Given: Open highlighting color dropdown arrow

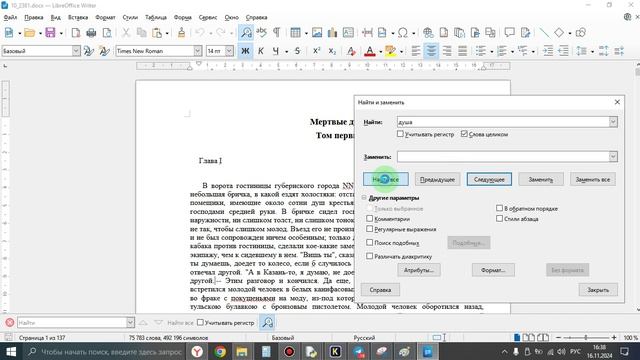Looking at the screenshot, I should pyautogui.click(x=401, y=51).
